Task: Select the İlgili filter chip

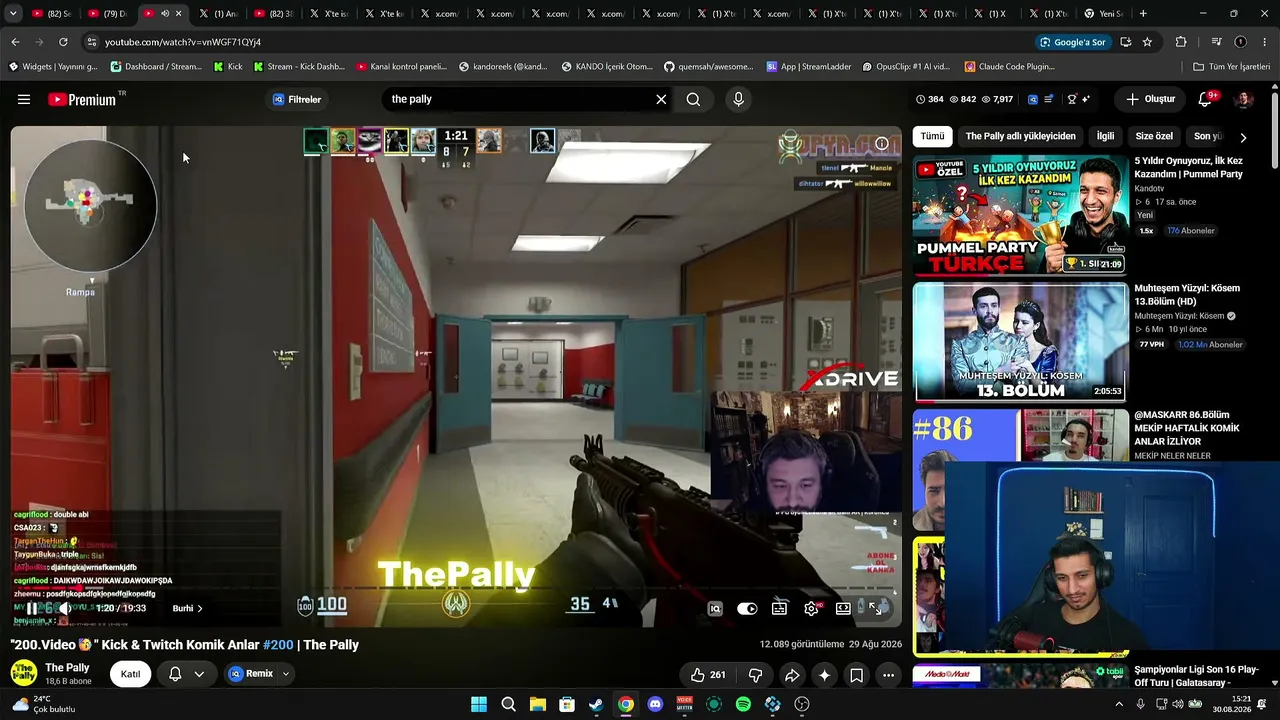Action: pyautogui.click(x=1105, y=136)
